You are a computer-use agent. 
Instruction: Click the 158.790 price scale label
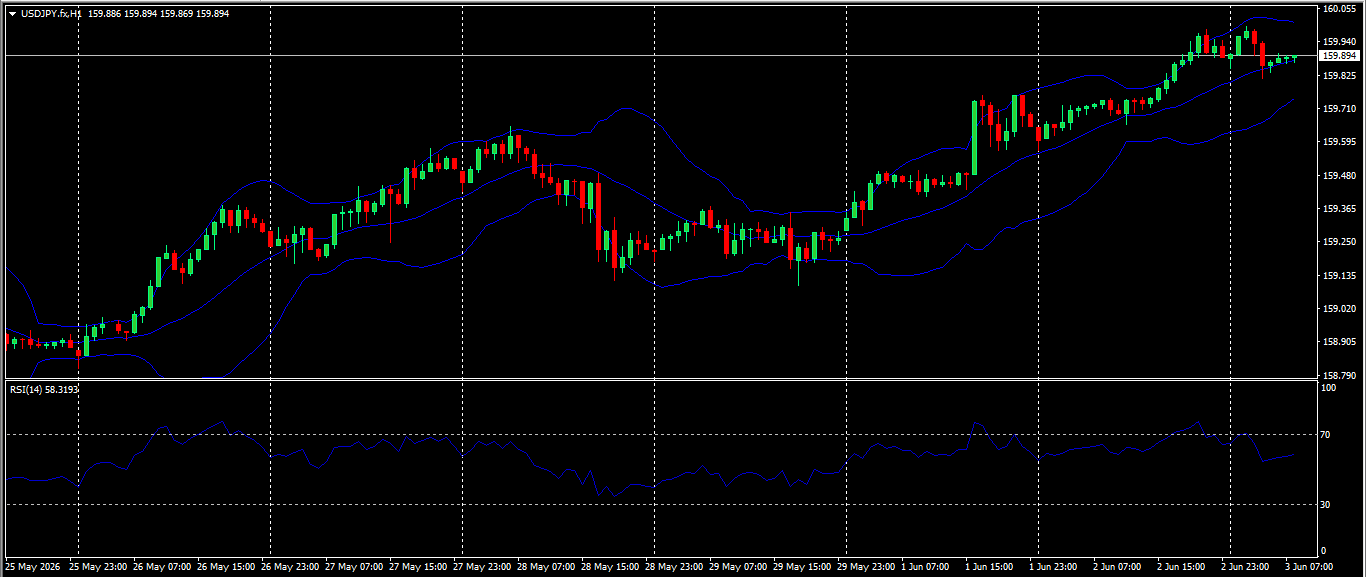[x=1338, y=375]
